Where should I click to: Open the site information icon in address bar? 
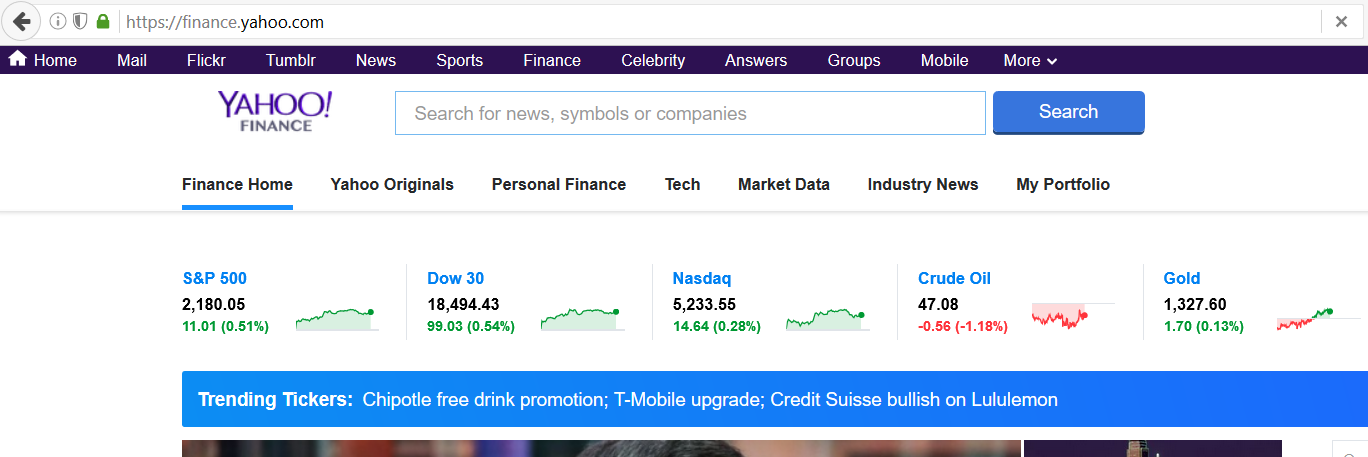[x=58, y=21]
